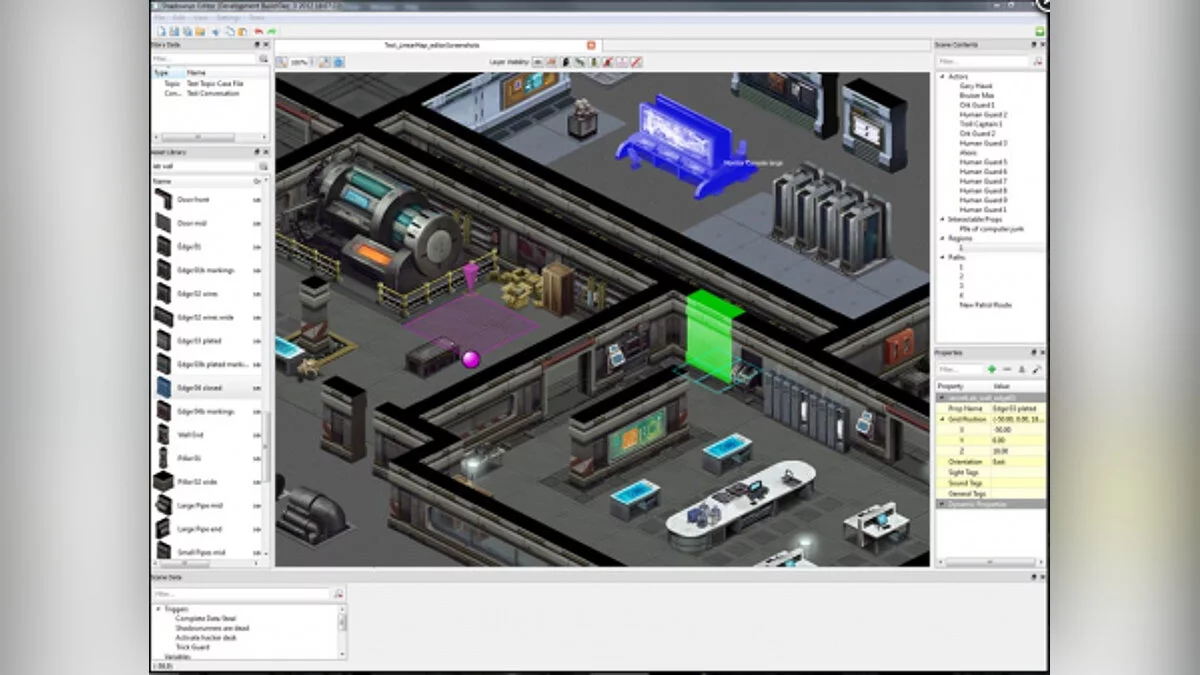Toggle the last Layer Visibility button
The image size is (1200, 675).
tap(636, 62)
